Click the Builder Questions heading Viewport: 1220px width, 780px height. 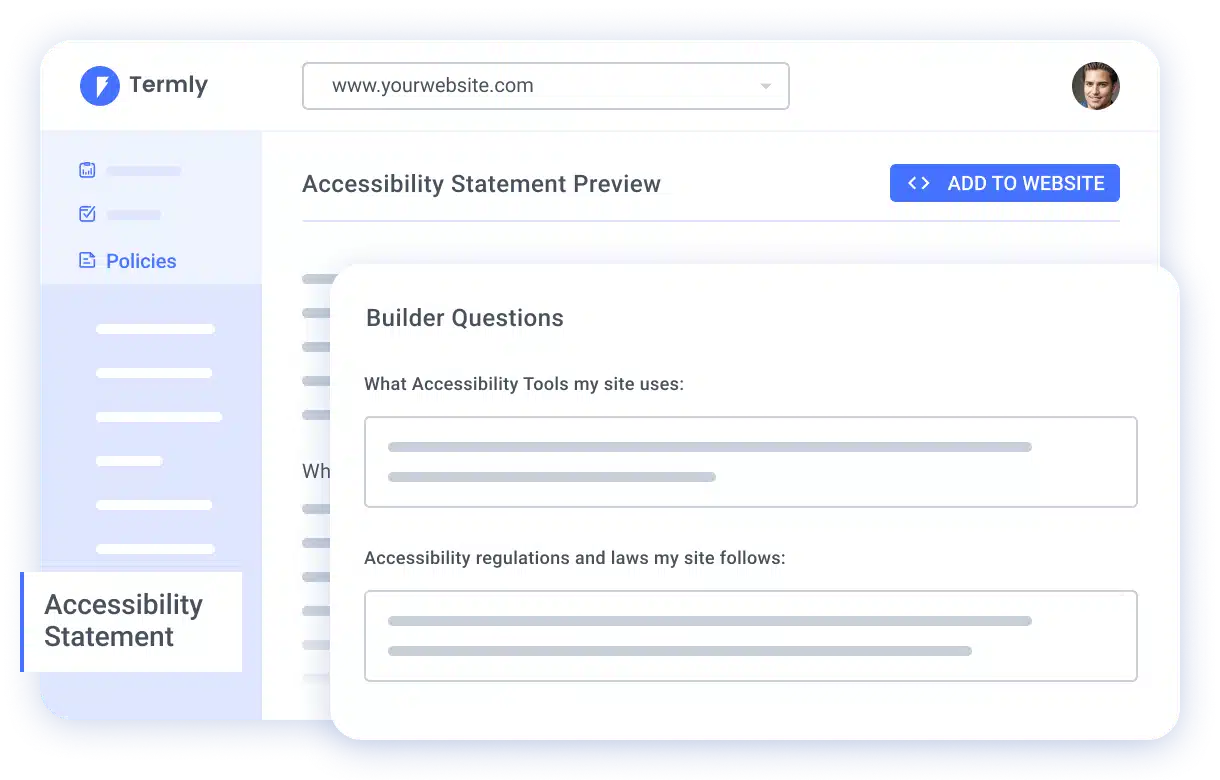point(464,318)
